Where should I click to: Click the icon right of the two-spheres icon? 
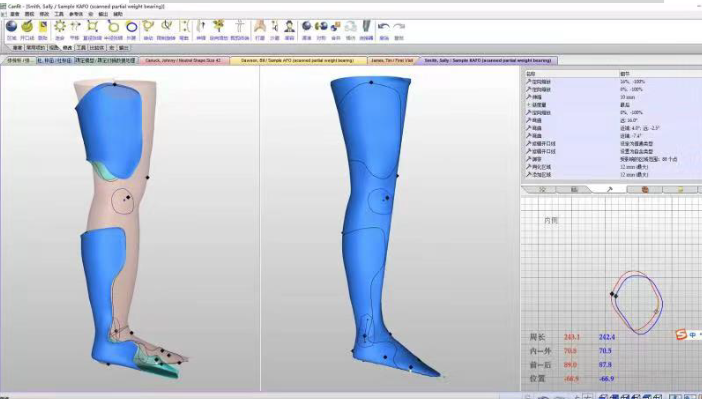(x=336, y=27)
